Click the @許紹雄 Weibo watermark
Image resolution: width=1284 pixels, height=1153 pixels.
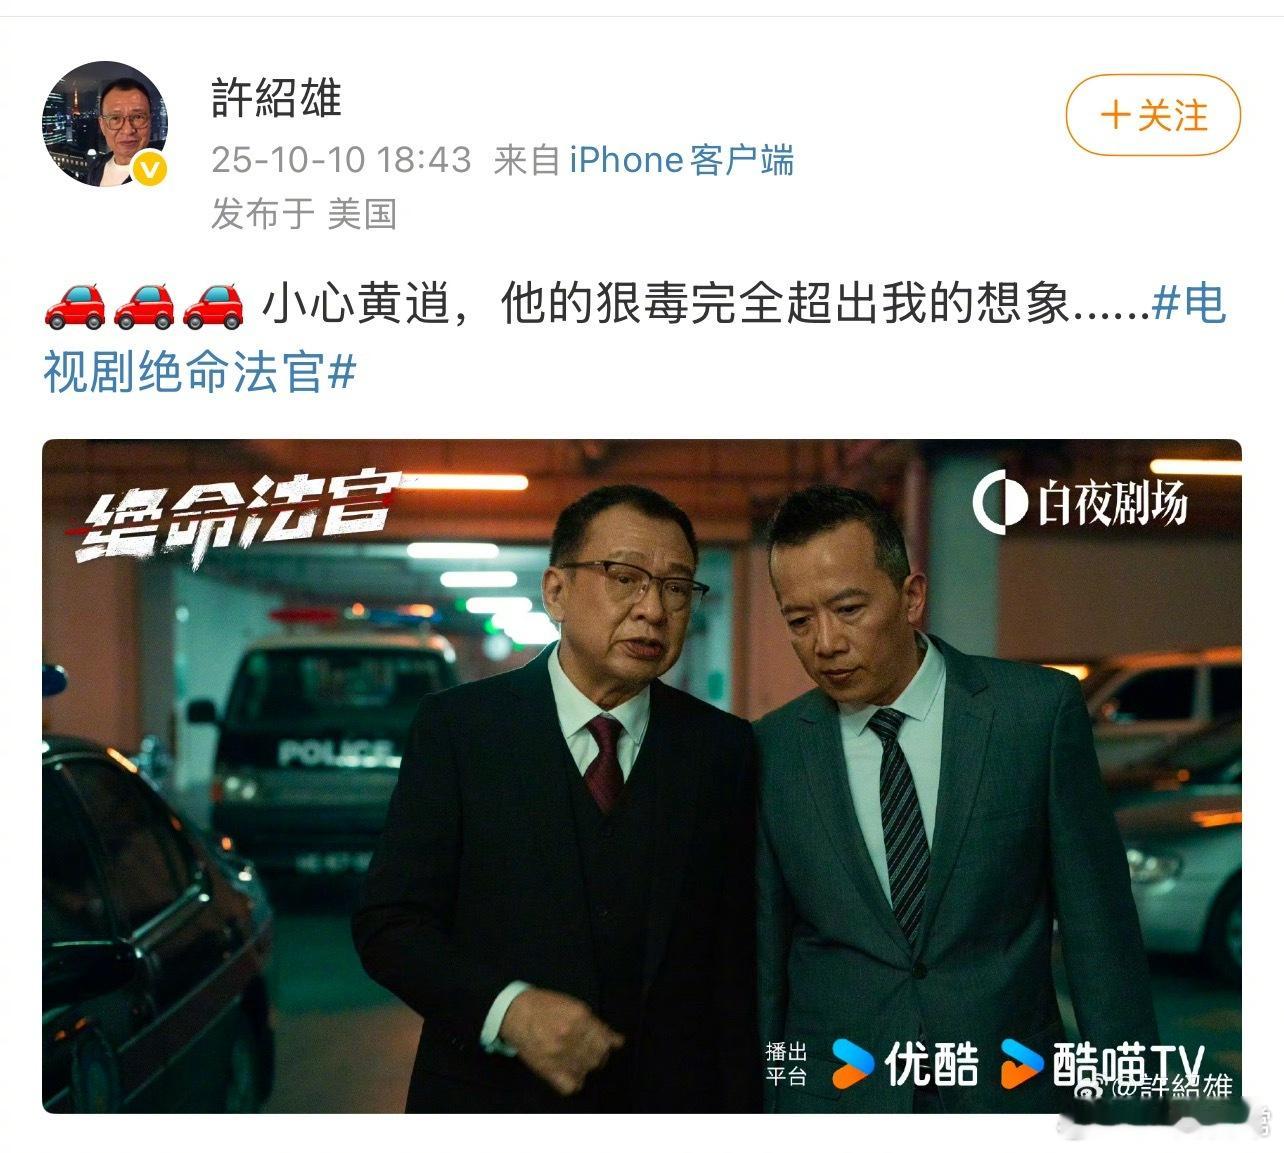coord(1160,1088)
